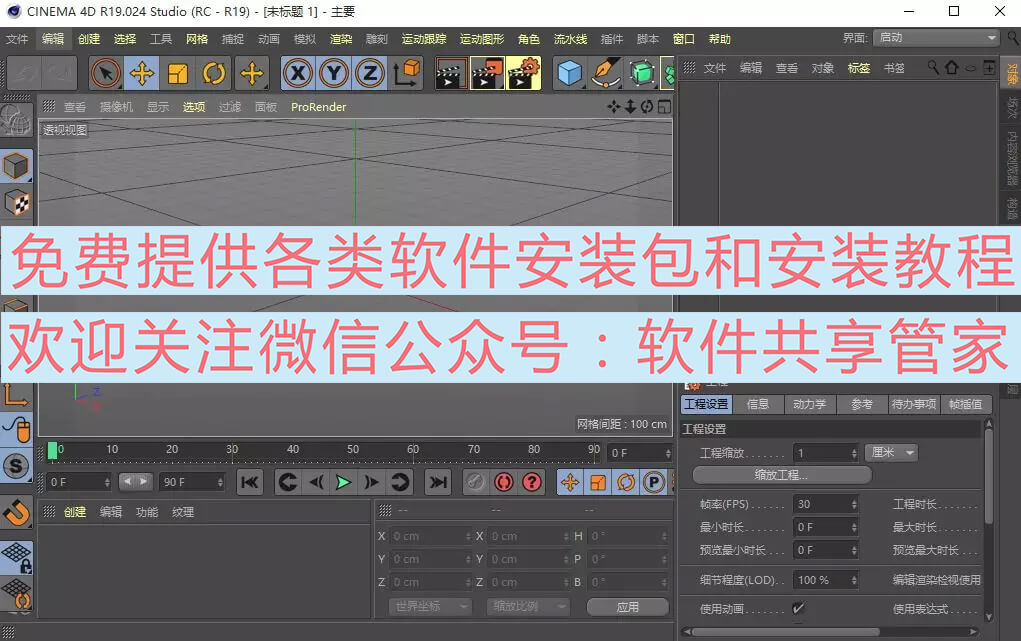Image resolution: width=1021 pixels, height=641 pixels.
Task: Open the 世界坐标 dropdown
Action: (430, 606)
